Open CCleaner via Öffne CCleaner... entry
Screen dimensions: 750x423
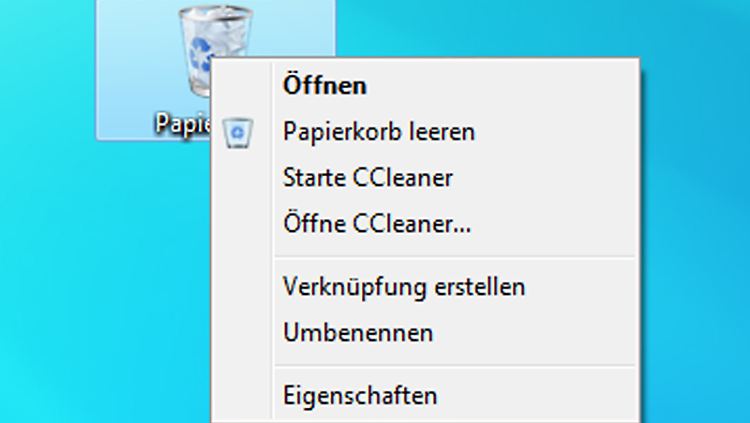[x=377, y=223]
